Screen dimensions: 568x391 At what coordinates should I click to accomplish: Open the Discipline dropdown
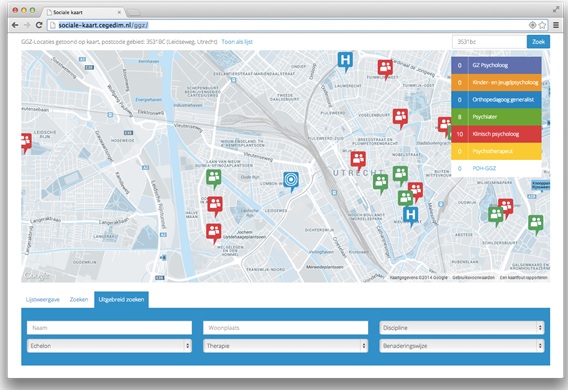tap(462, 328)
